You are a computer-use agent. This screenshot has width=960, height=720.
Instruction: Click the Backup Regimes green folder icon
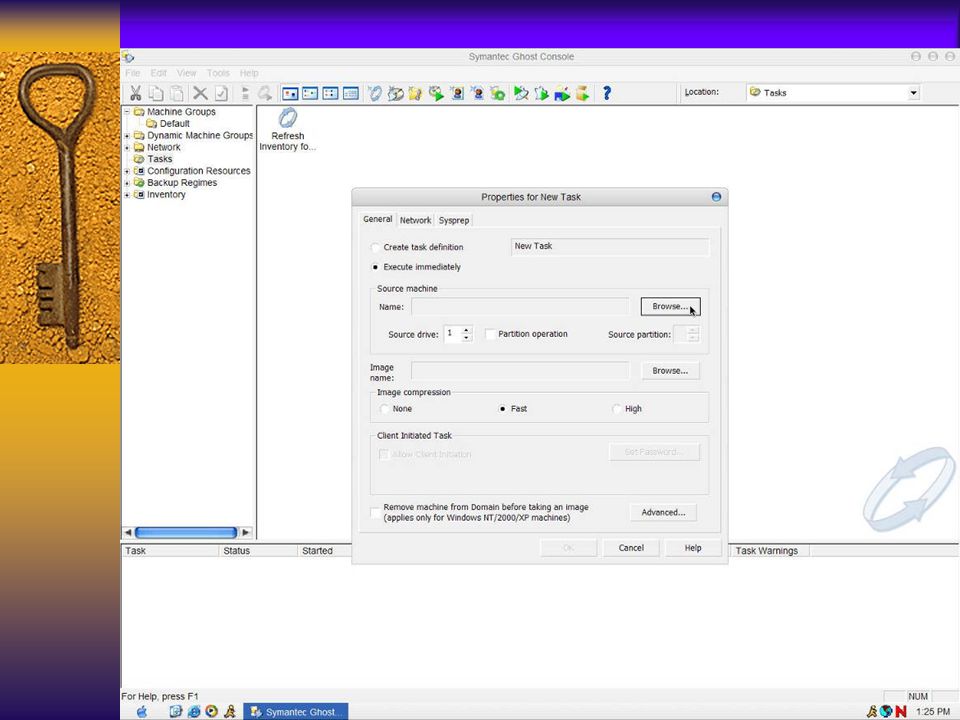(139, 182)
